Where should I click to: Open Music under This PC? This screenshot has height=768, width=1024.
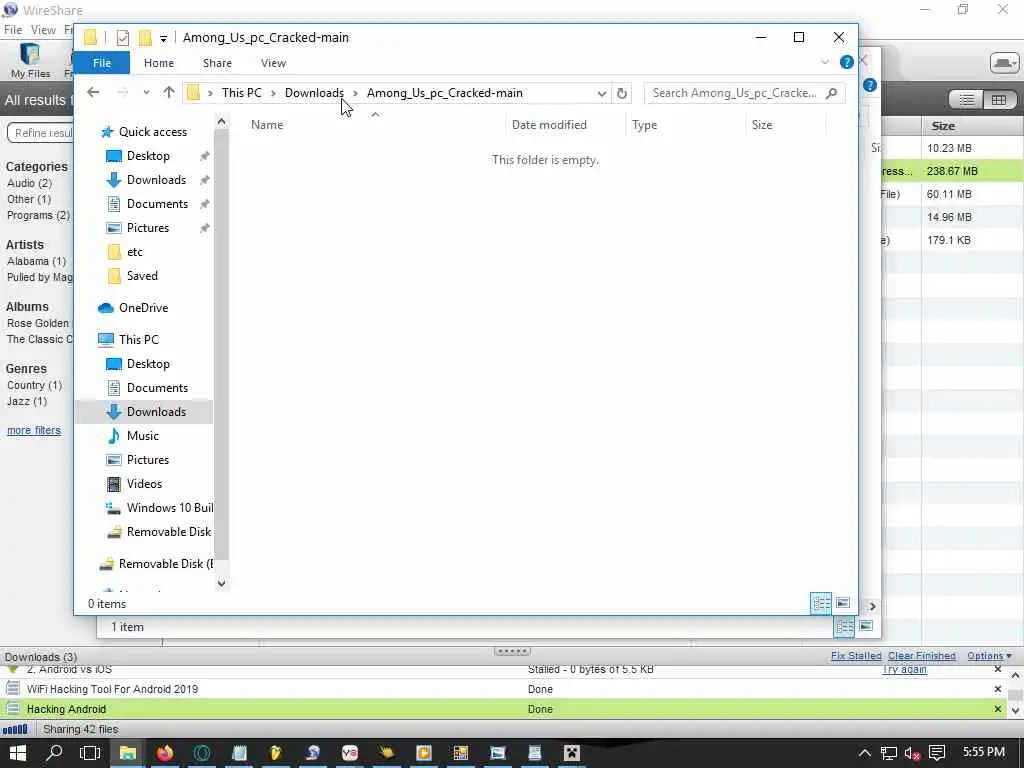pyautogui.click(x=142, y=436)
